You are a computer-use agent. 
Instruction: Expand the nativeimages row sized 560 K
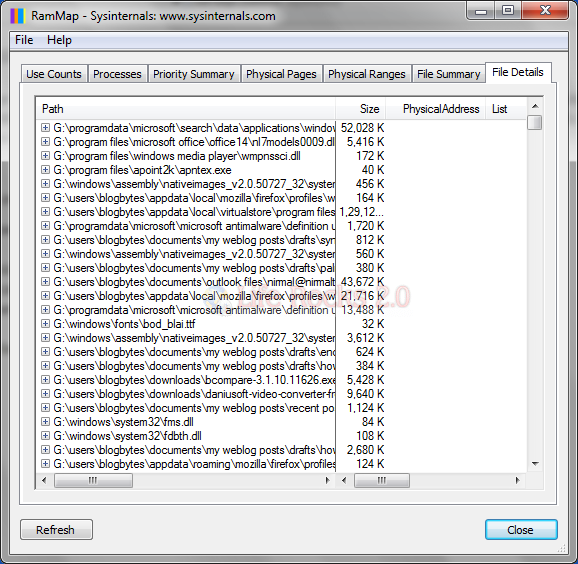point(45,254)
